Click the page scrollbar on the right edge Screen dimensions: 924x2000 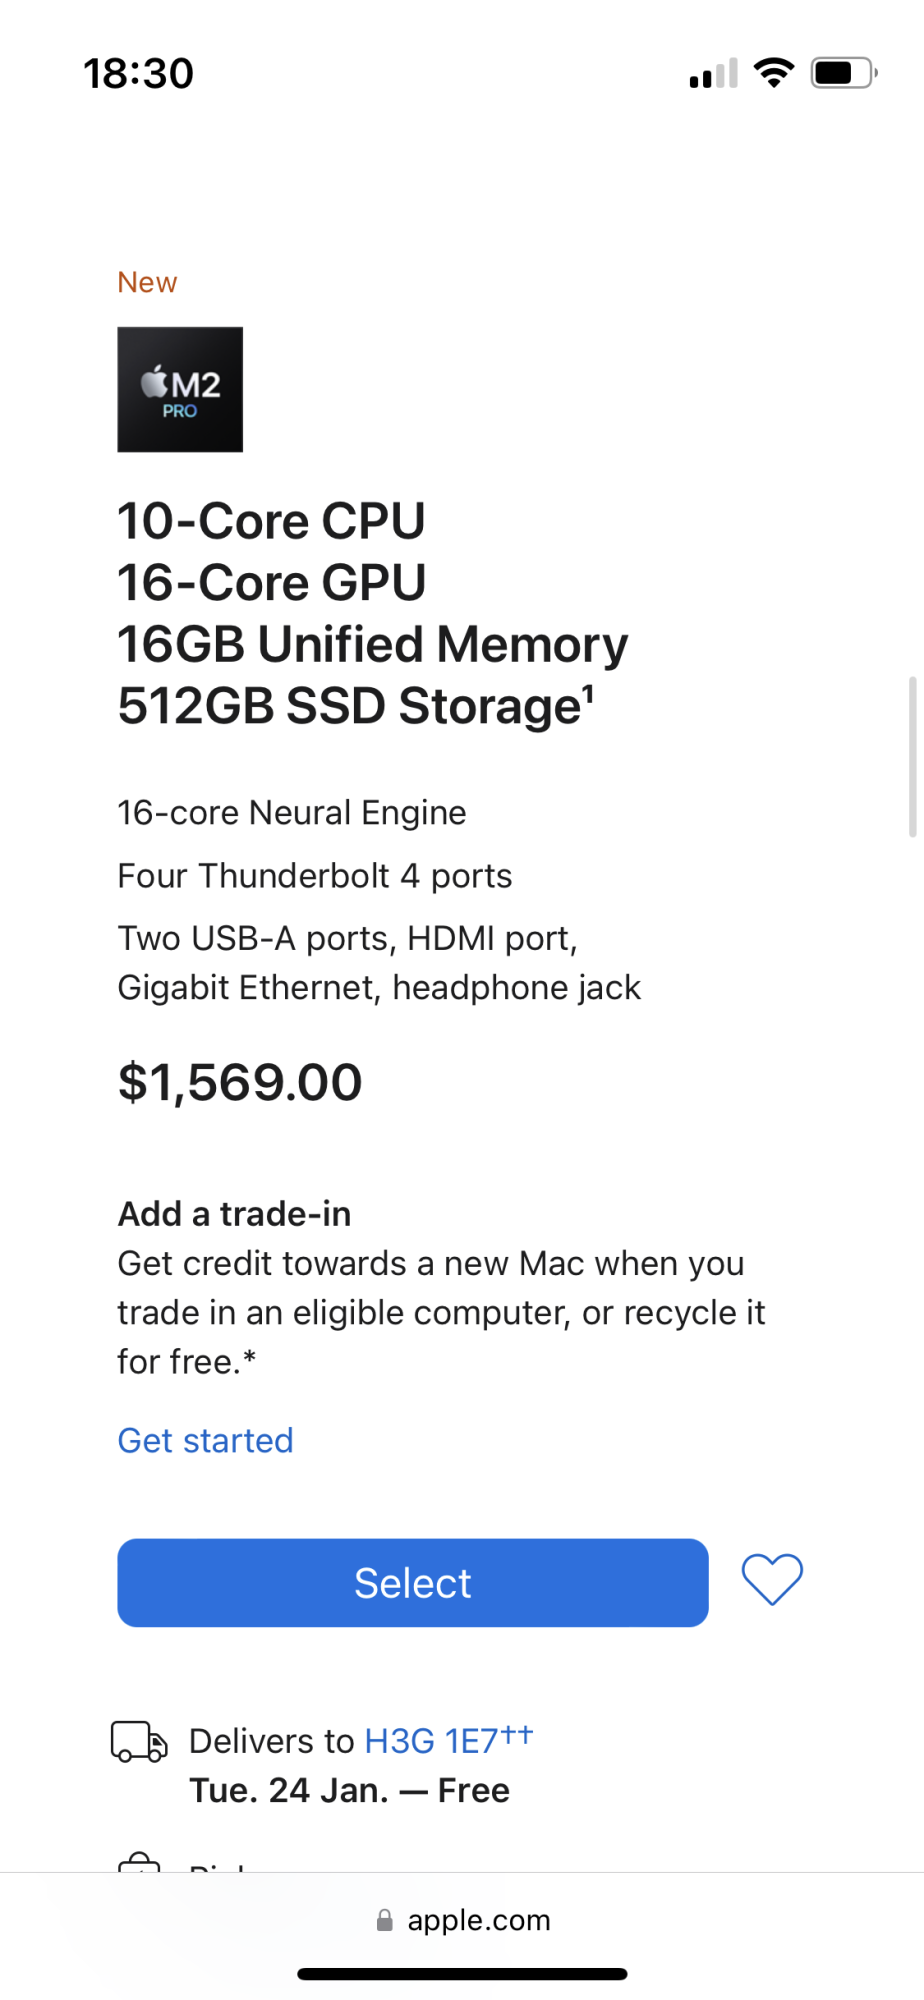(912, 756)
